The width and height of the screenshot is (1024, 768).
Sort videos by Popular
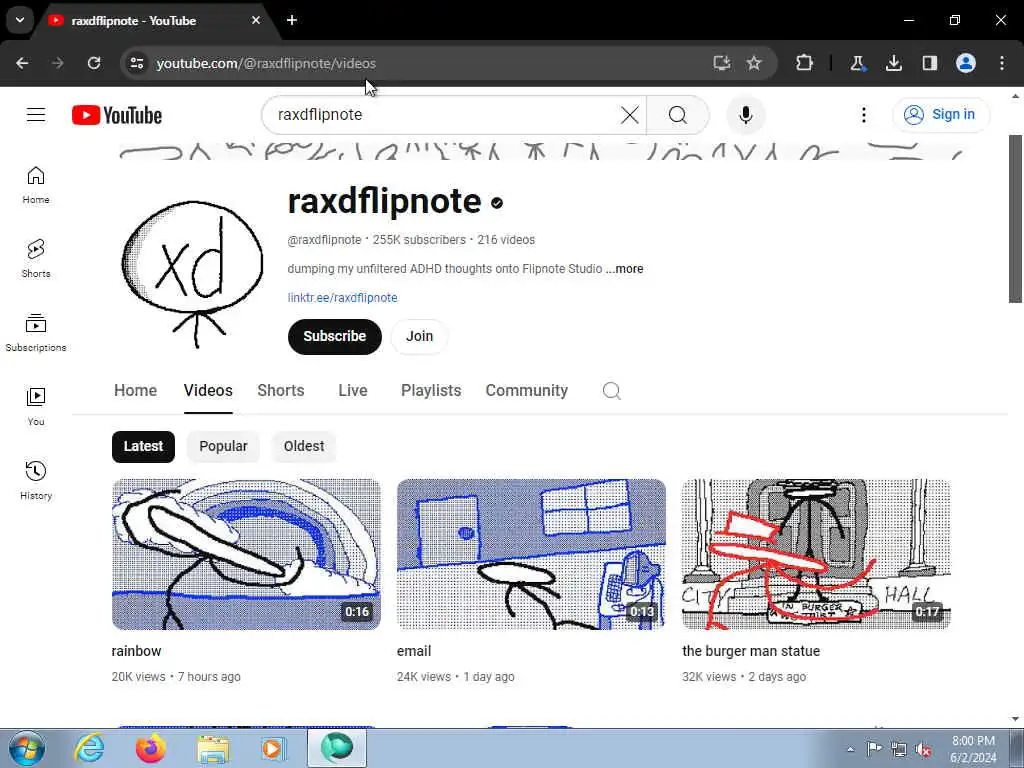click(223, 447)
